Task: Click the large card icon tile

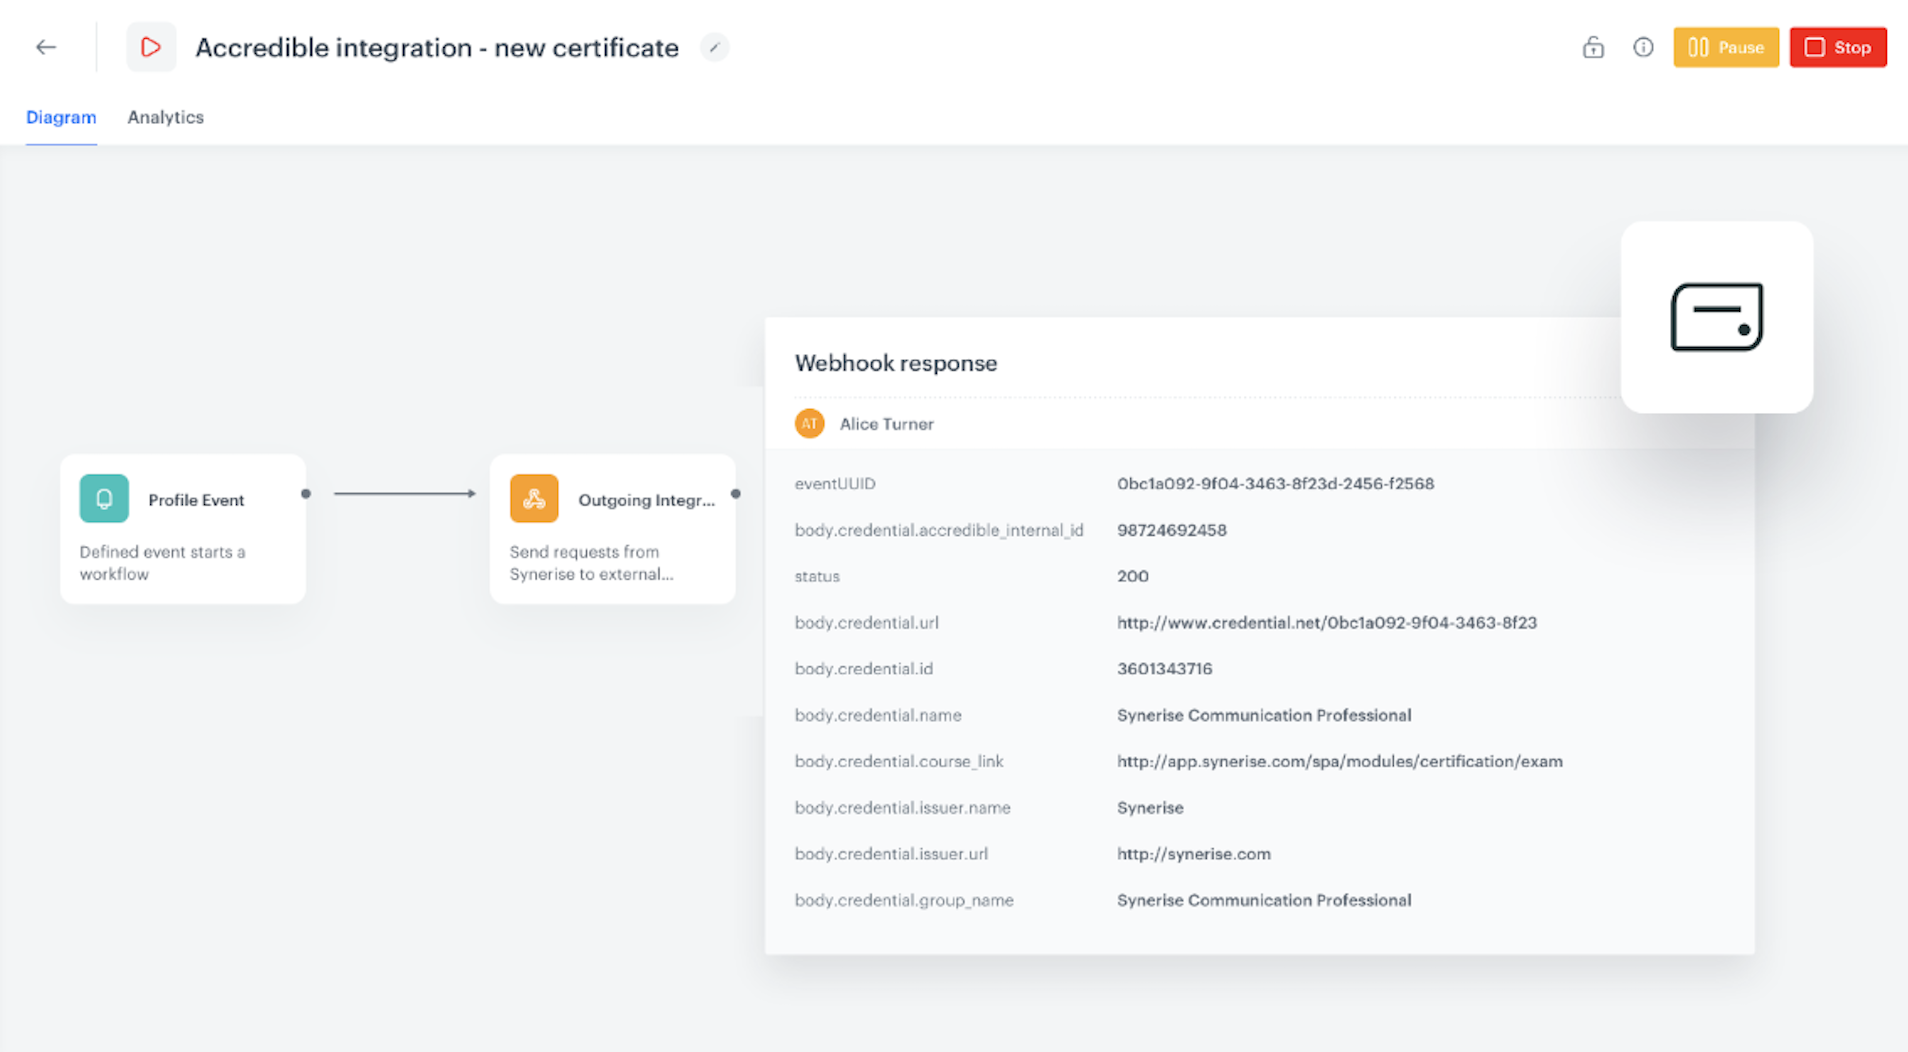Action: (x=1716, y=317)
